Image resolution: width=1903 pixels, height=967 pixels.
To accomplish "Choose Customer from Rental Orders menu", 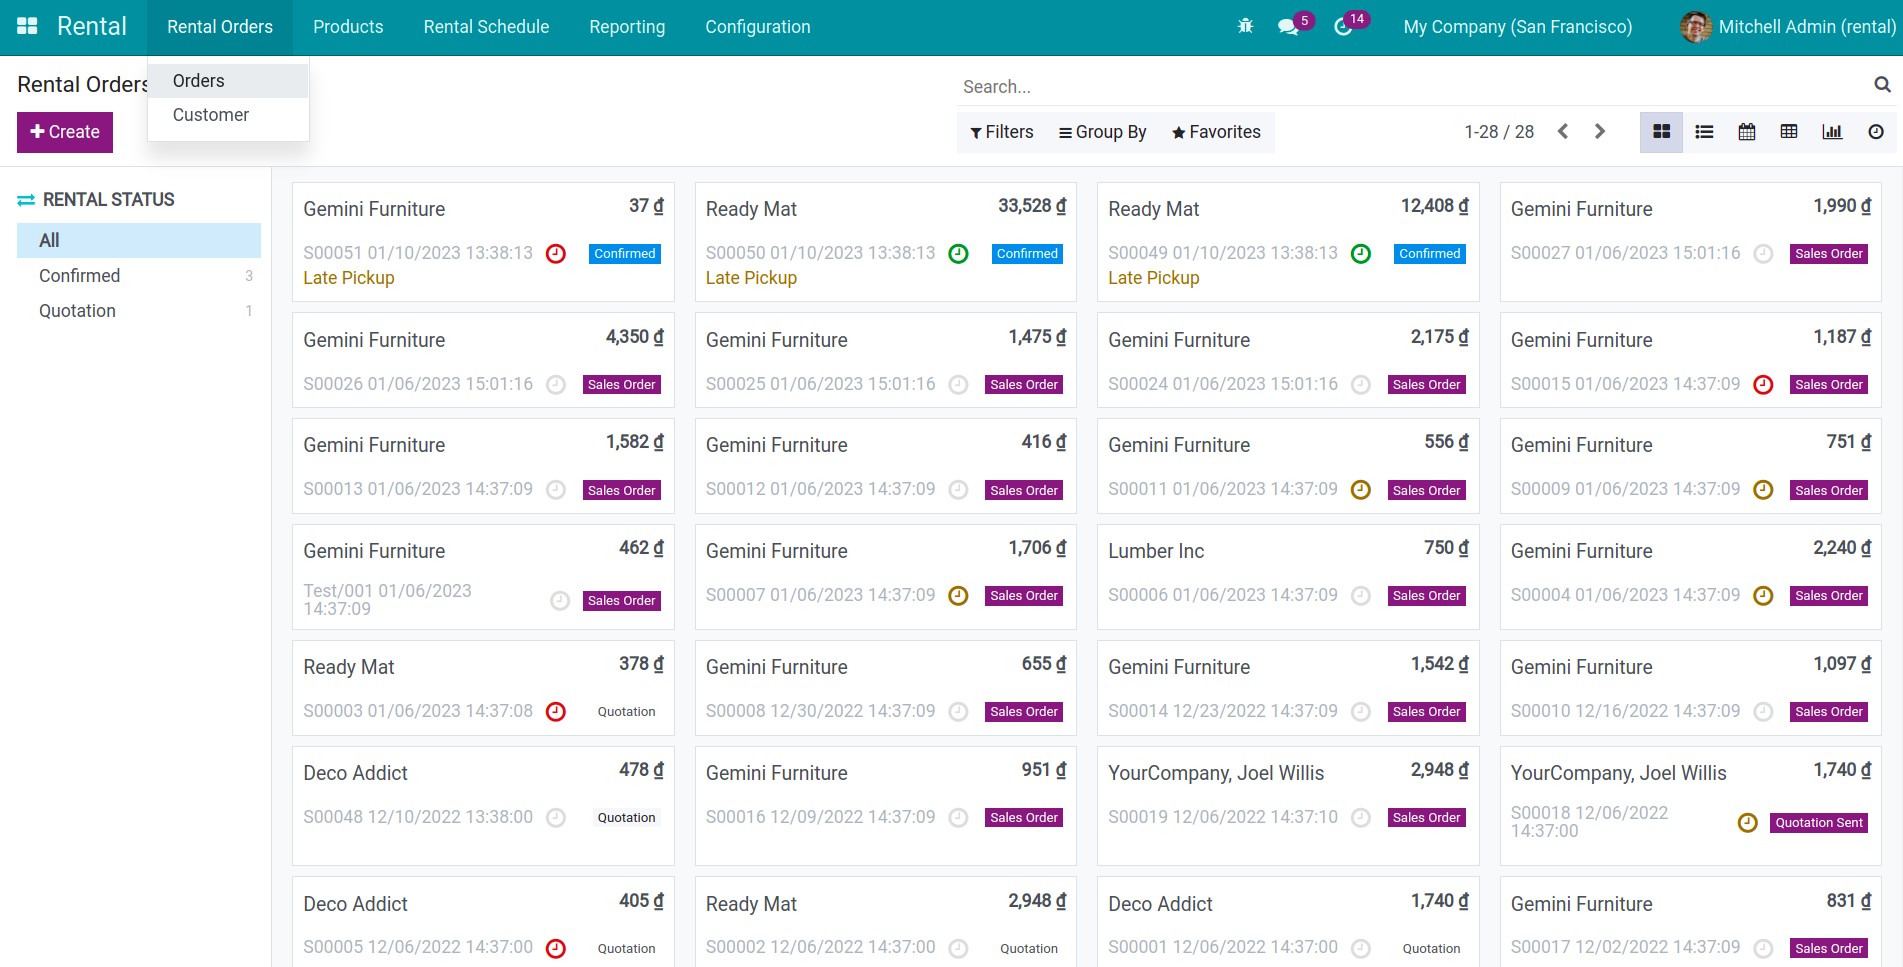I will (211, 115).
